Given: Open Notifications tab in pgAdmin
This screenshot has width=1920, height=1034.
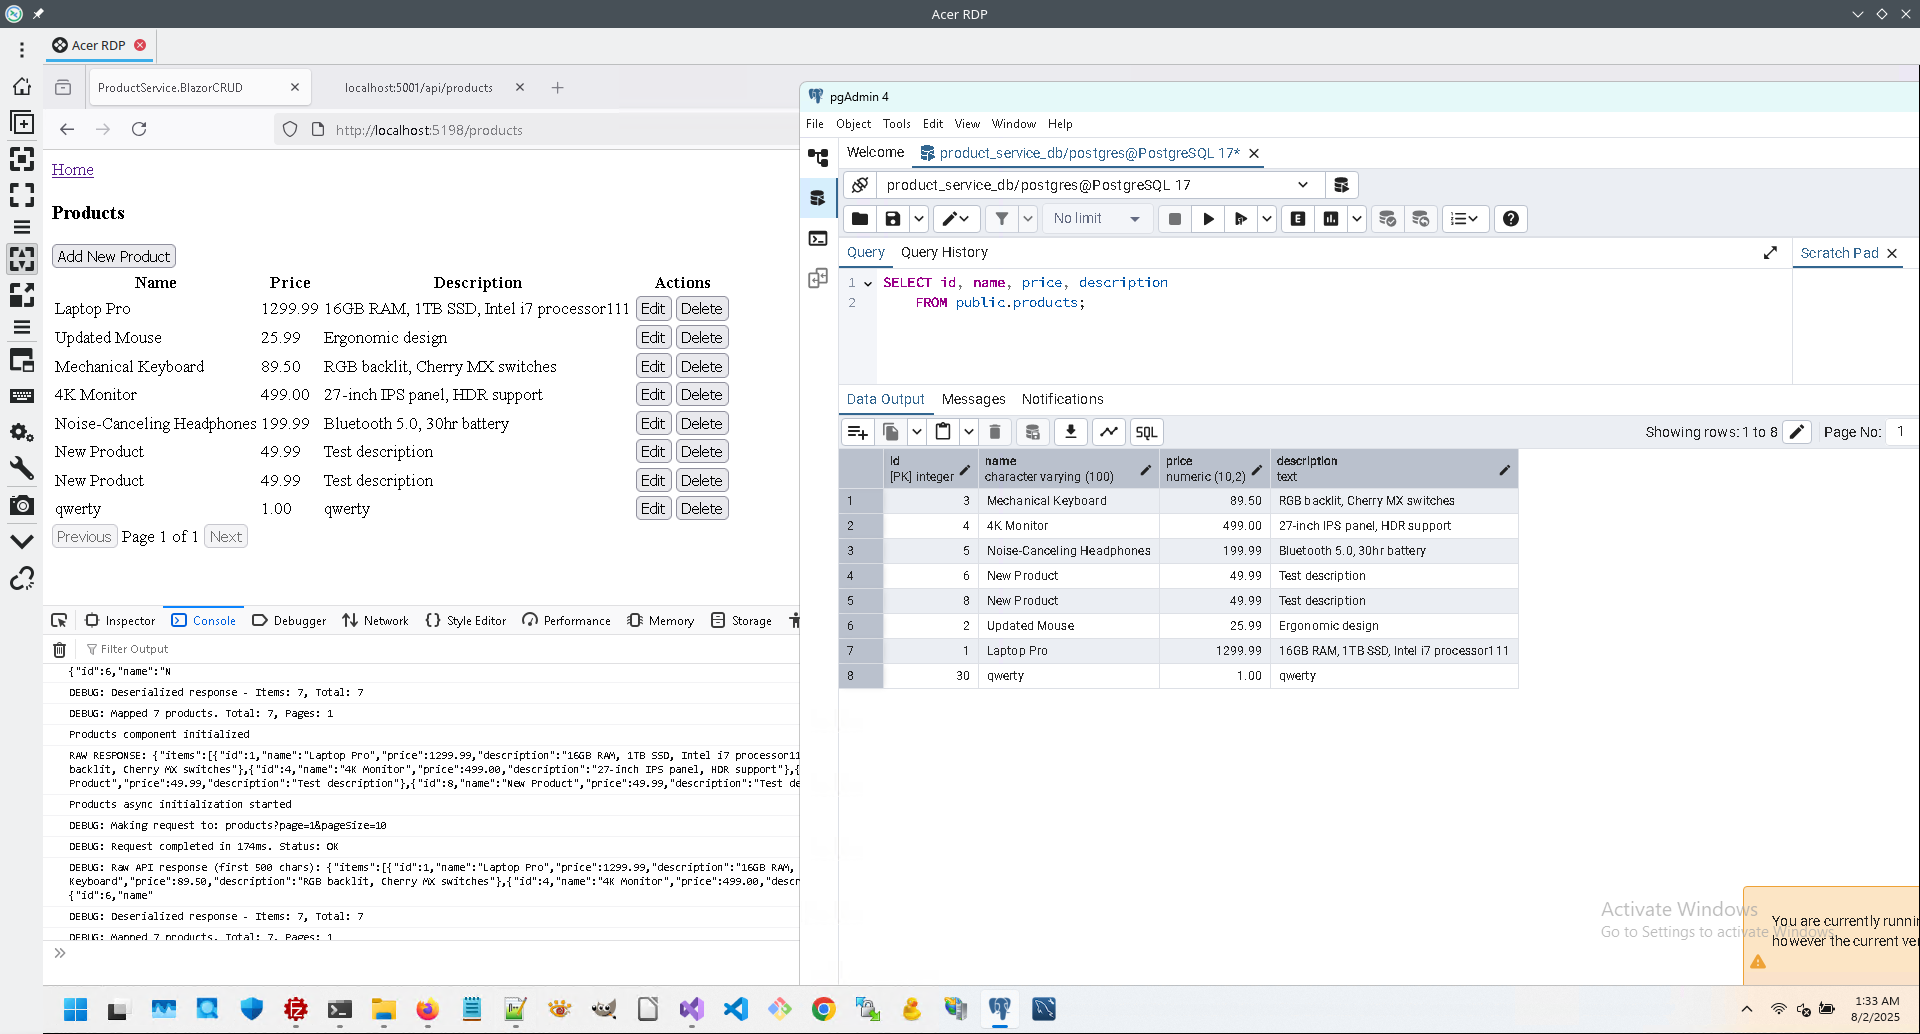Looking at the screenshot, I should tap(1062, 399).
